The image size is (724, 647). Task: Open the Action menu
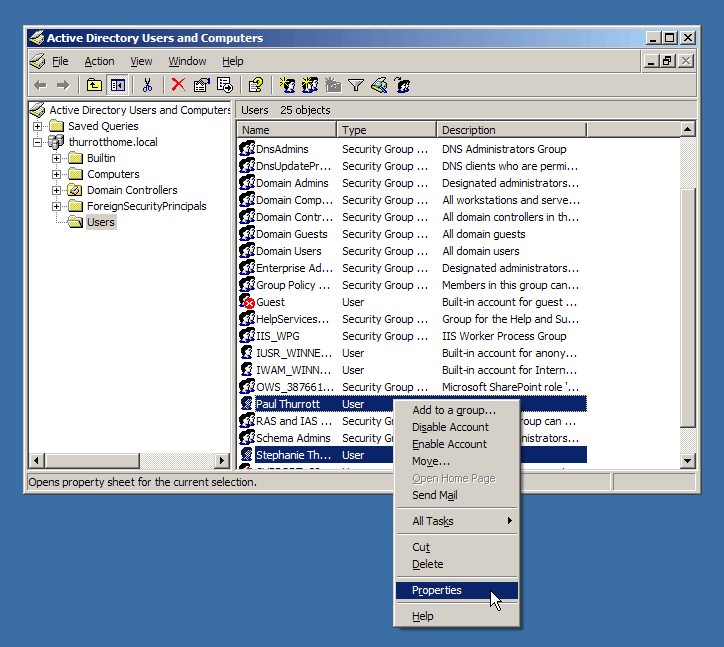(99, 61)
